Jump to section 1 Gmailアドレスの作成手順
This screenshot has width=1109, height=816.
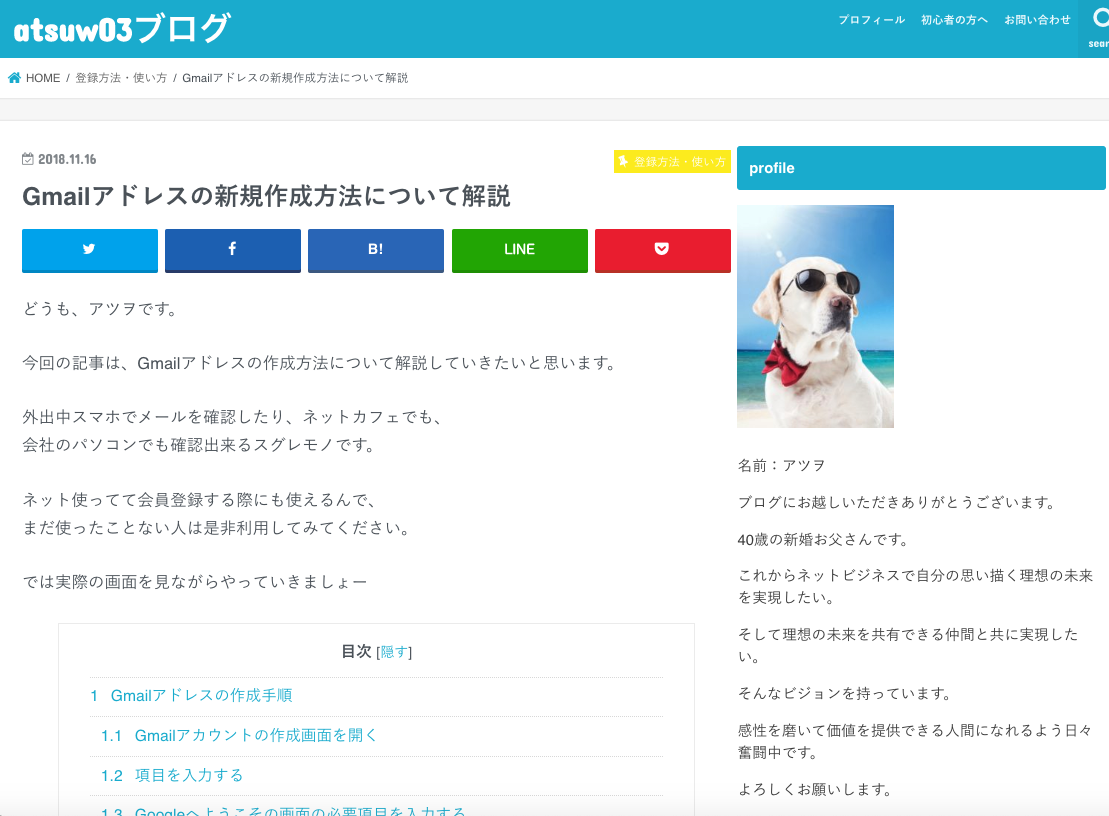point(191,696)
